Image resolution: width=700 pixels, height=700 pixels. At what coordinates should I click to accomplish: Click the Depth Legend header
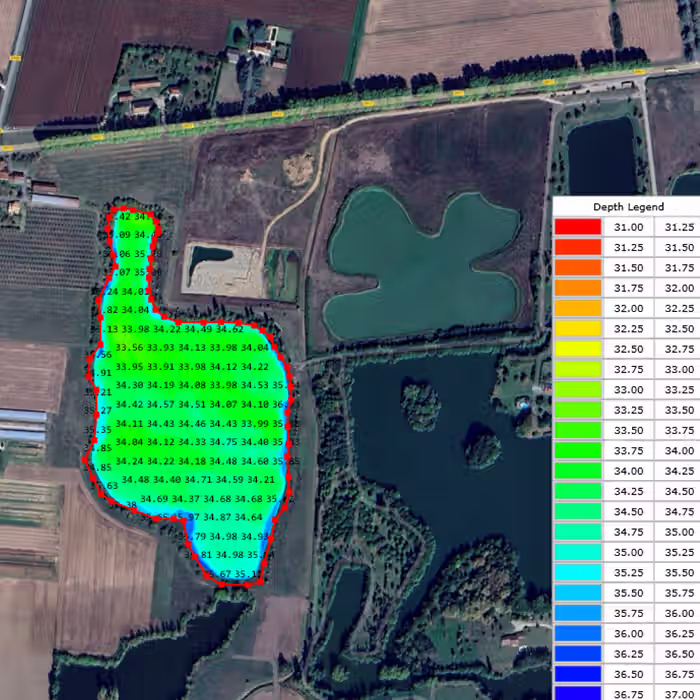[x=628, y=207]
